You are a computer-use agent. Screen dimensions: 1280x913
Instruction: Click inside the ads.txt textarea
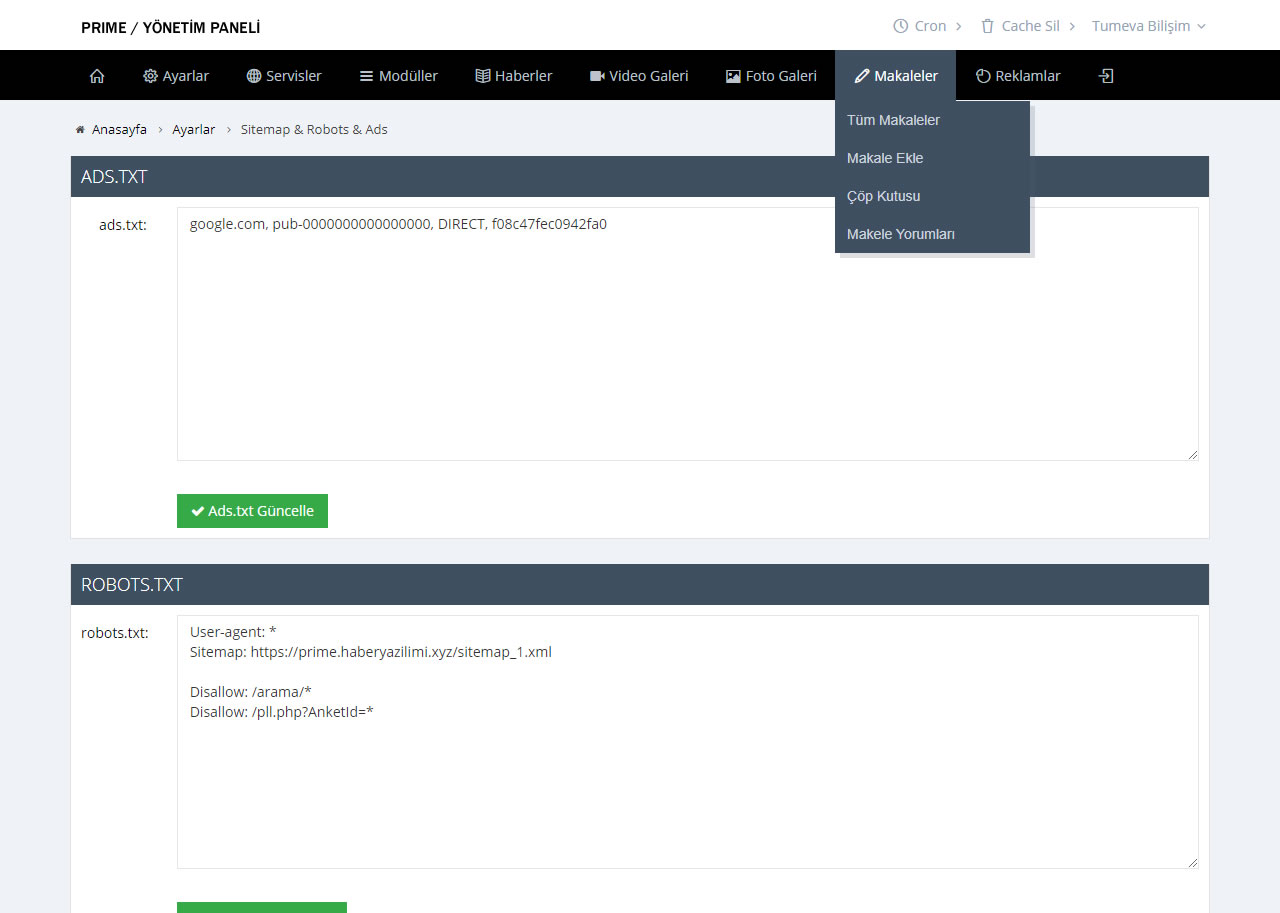pyautogui.click(x=688, y=334)
